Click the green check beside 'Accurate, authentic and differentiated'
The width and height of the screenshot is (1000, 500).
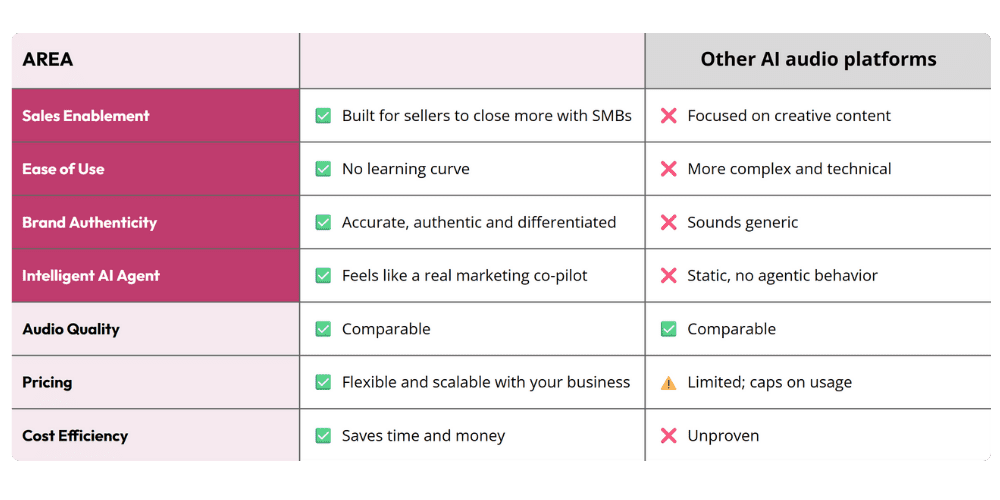323,223
